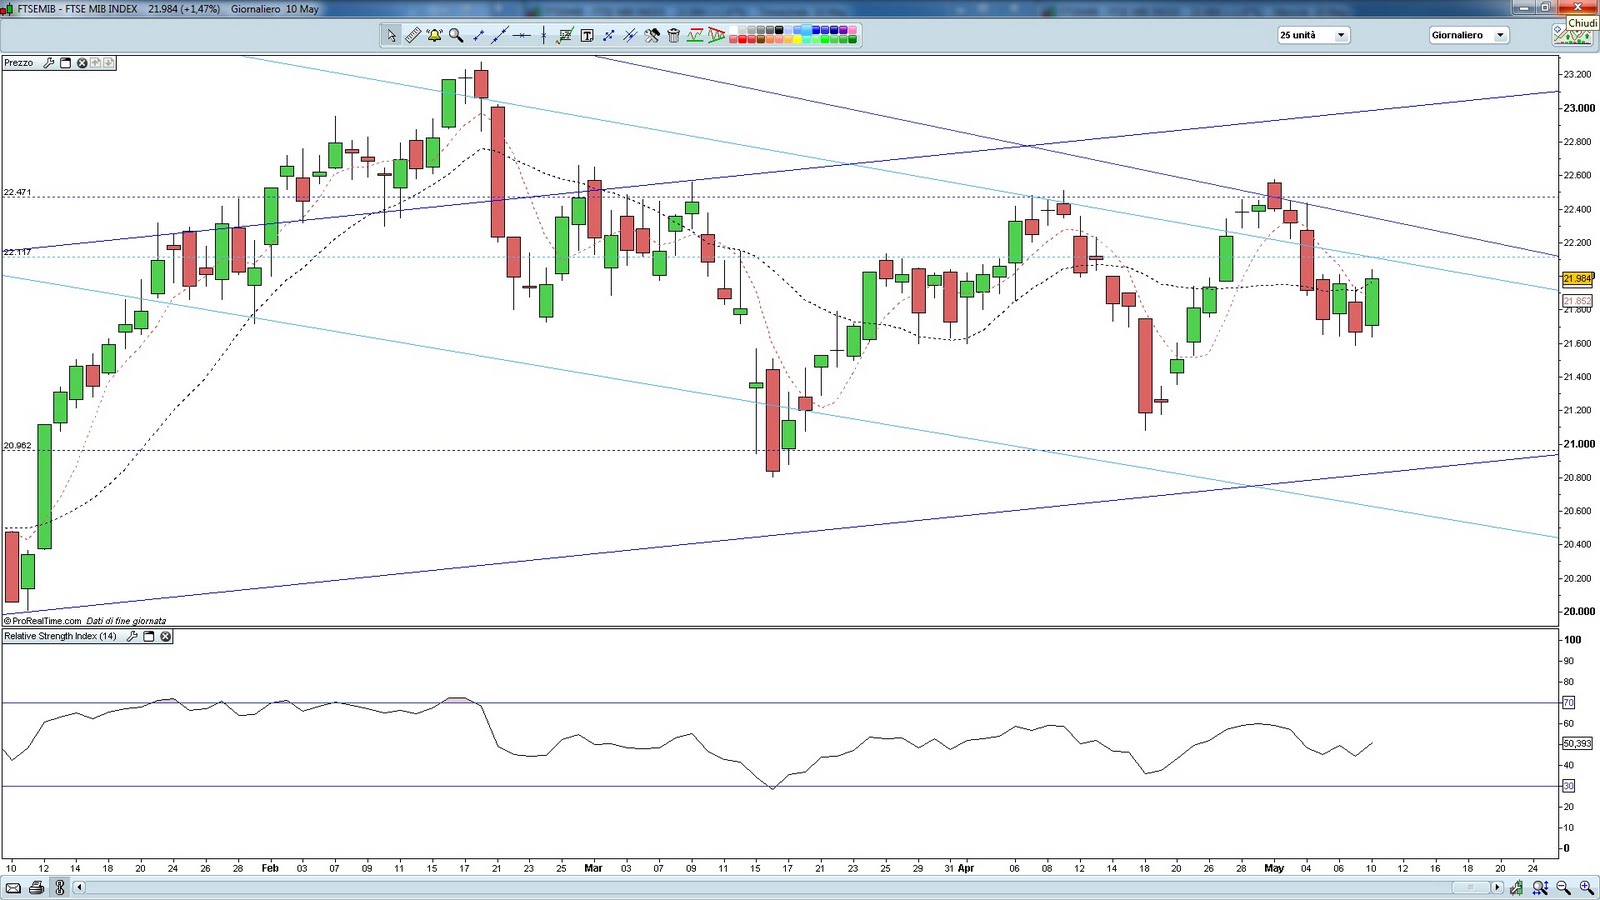Pick the red swatch in the bottom row
Viewport: 1600px width, 900px height.
click(742, 40)
